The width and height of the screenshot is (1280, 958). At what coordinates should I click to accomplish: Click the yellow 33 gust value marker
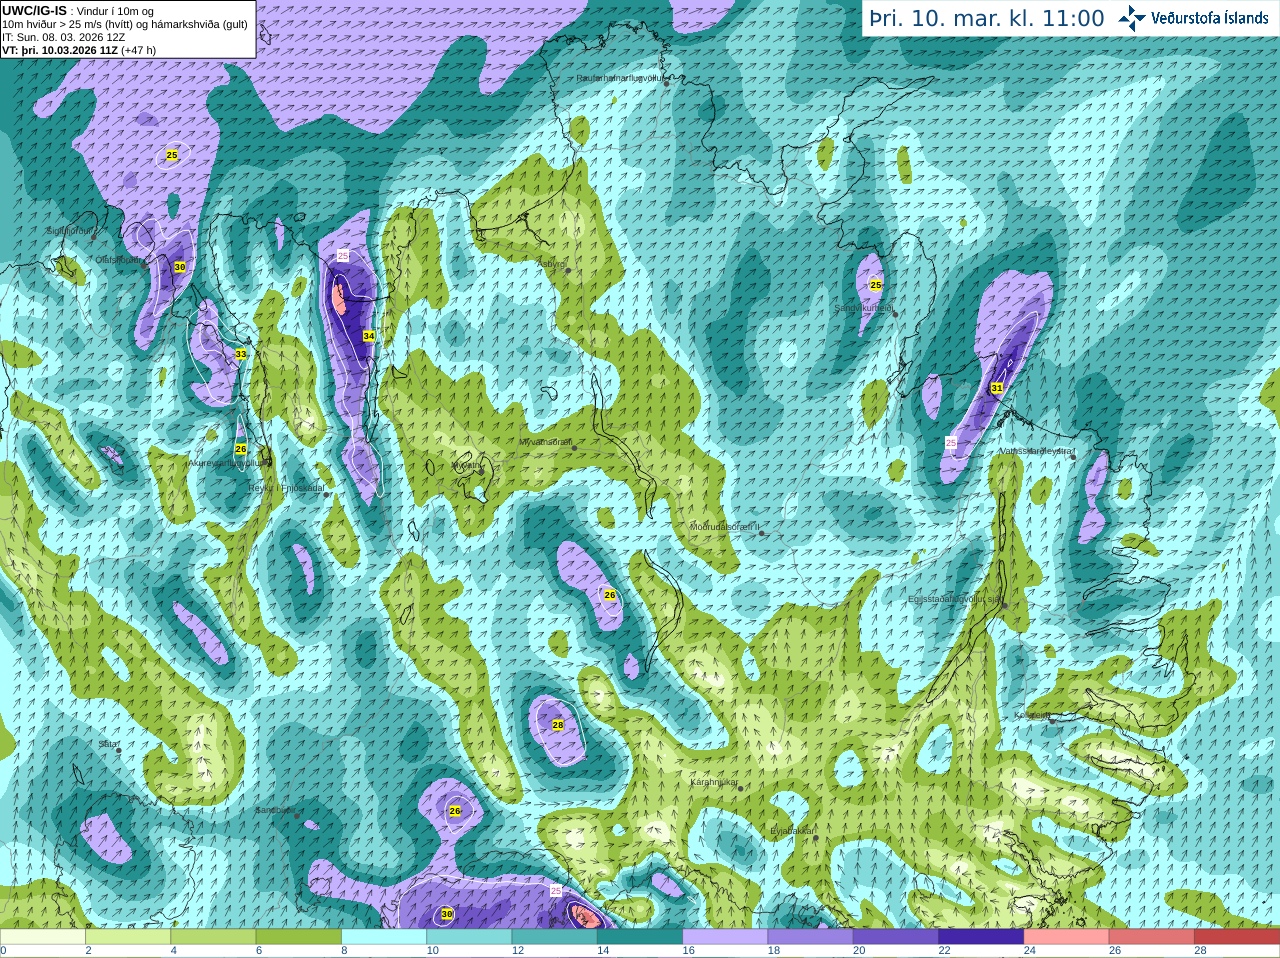(241, 354)
